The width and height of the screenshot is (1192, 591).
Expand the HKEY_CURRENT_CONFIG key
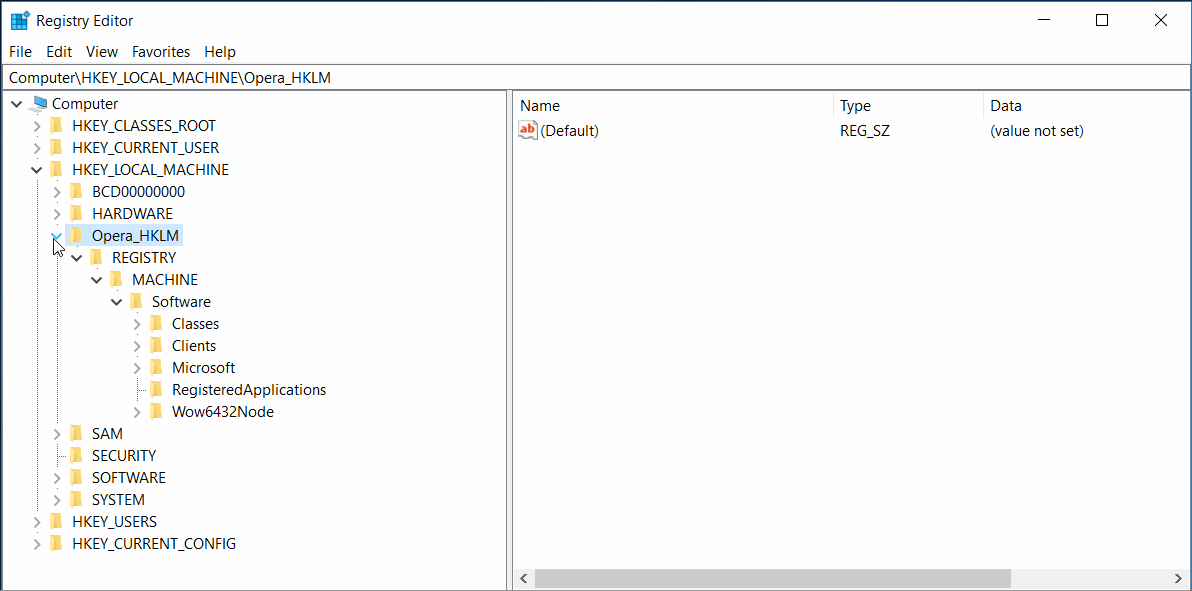point(37,545)
